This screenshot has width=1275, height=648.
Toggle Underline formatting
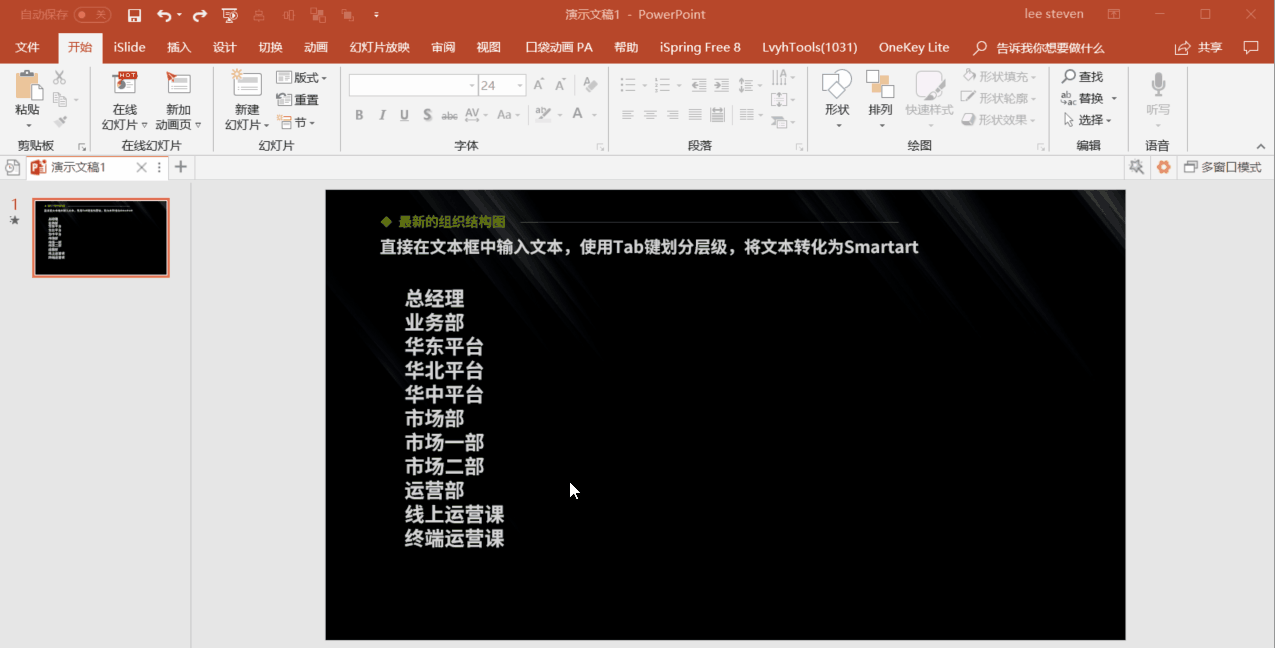(404, 115)
